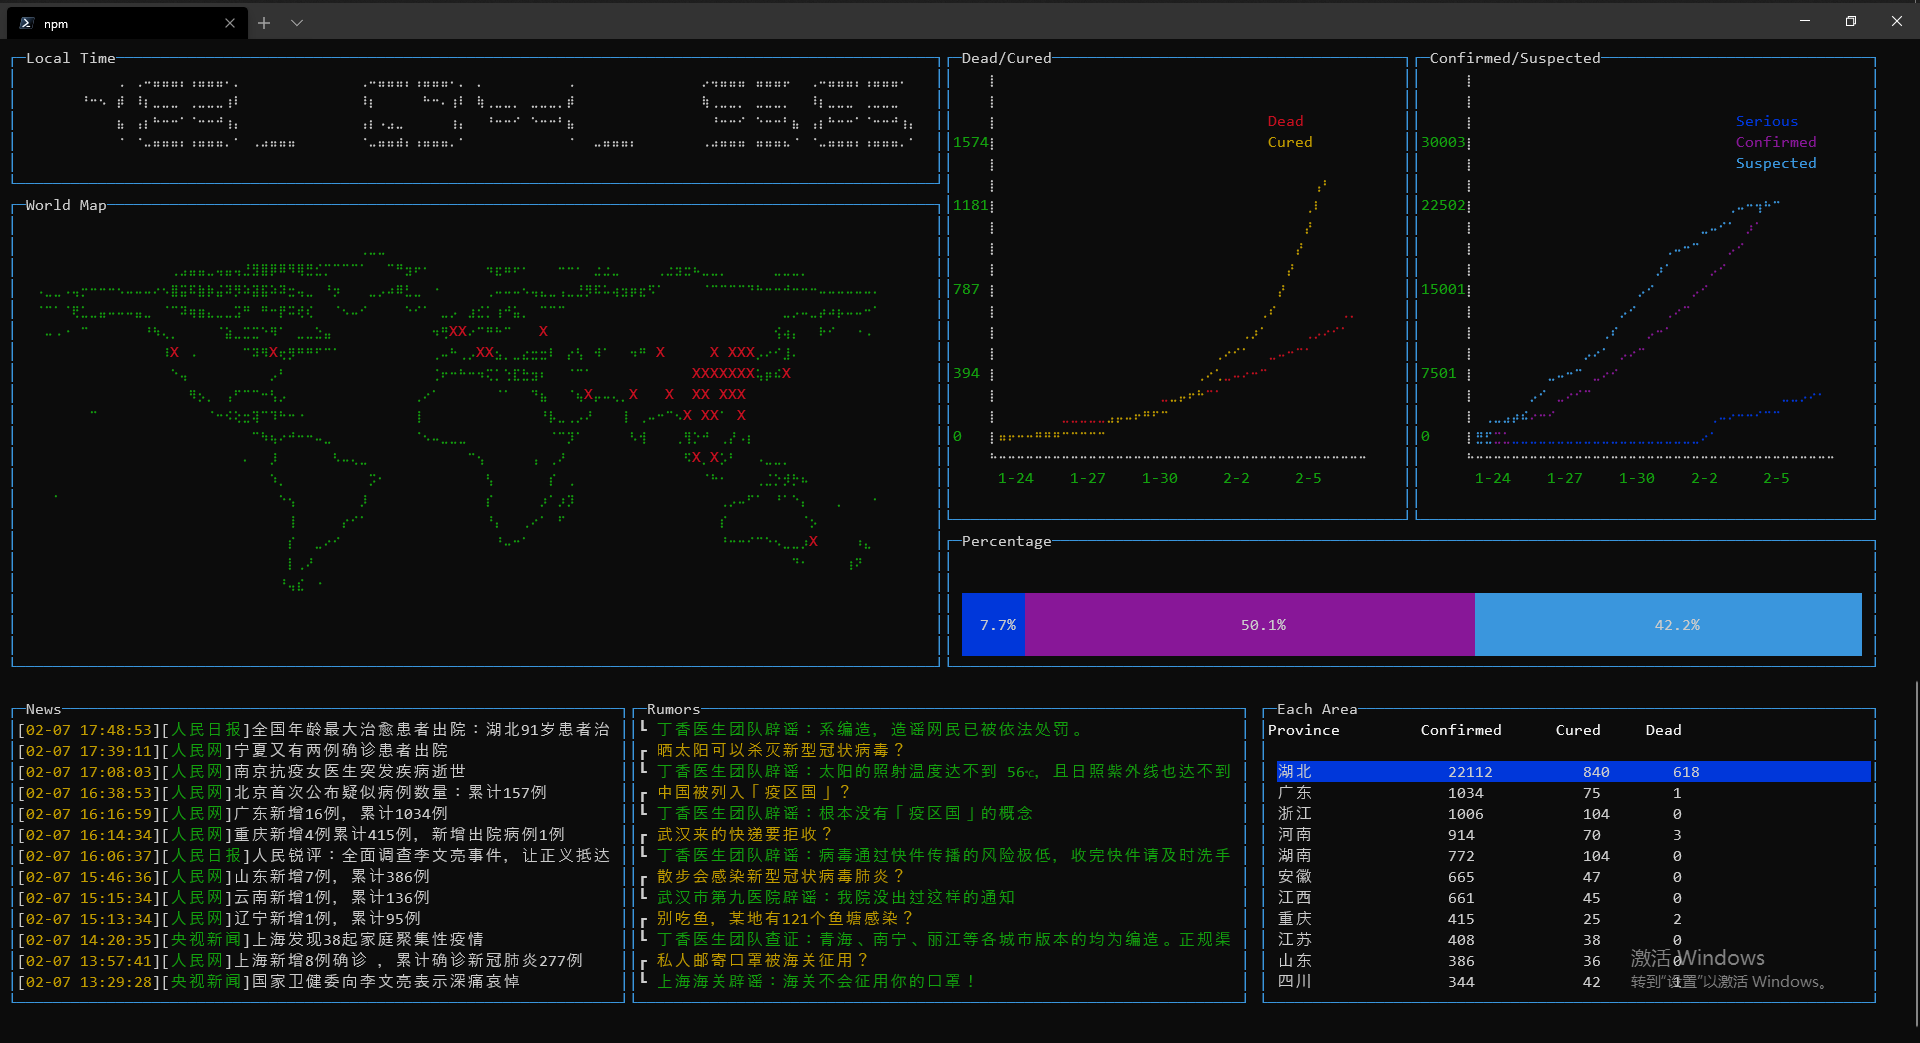The height and width of the screenshot is (1043, 1920).
Task: Click rumor 晒太阳可以杀灭新型冠状病毒
Action: (780, 751)
